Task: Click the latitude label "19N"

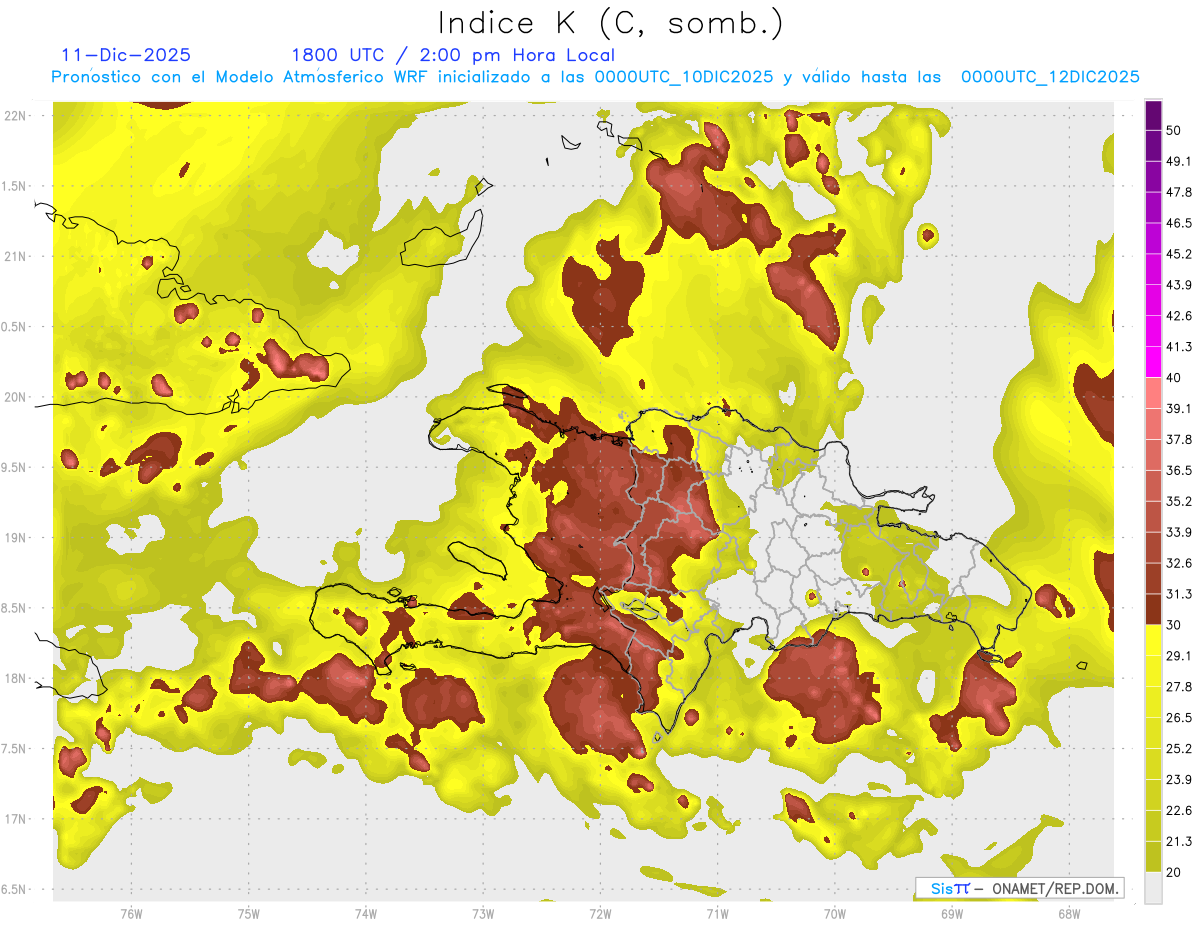Action: tap(16, 538)
